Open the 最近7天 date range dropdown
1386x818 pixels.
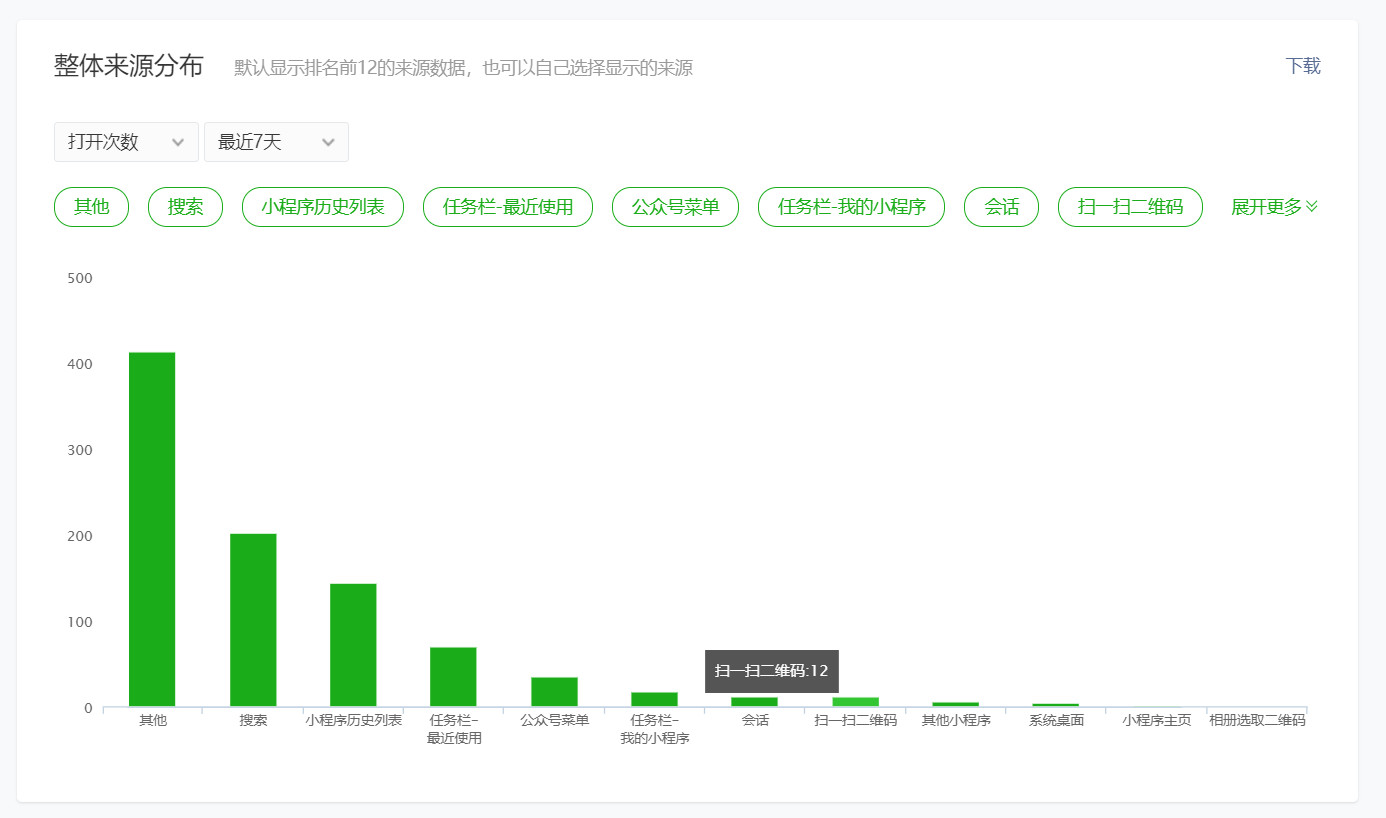tap(276, 142)
